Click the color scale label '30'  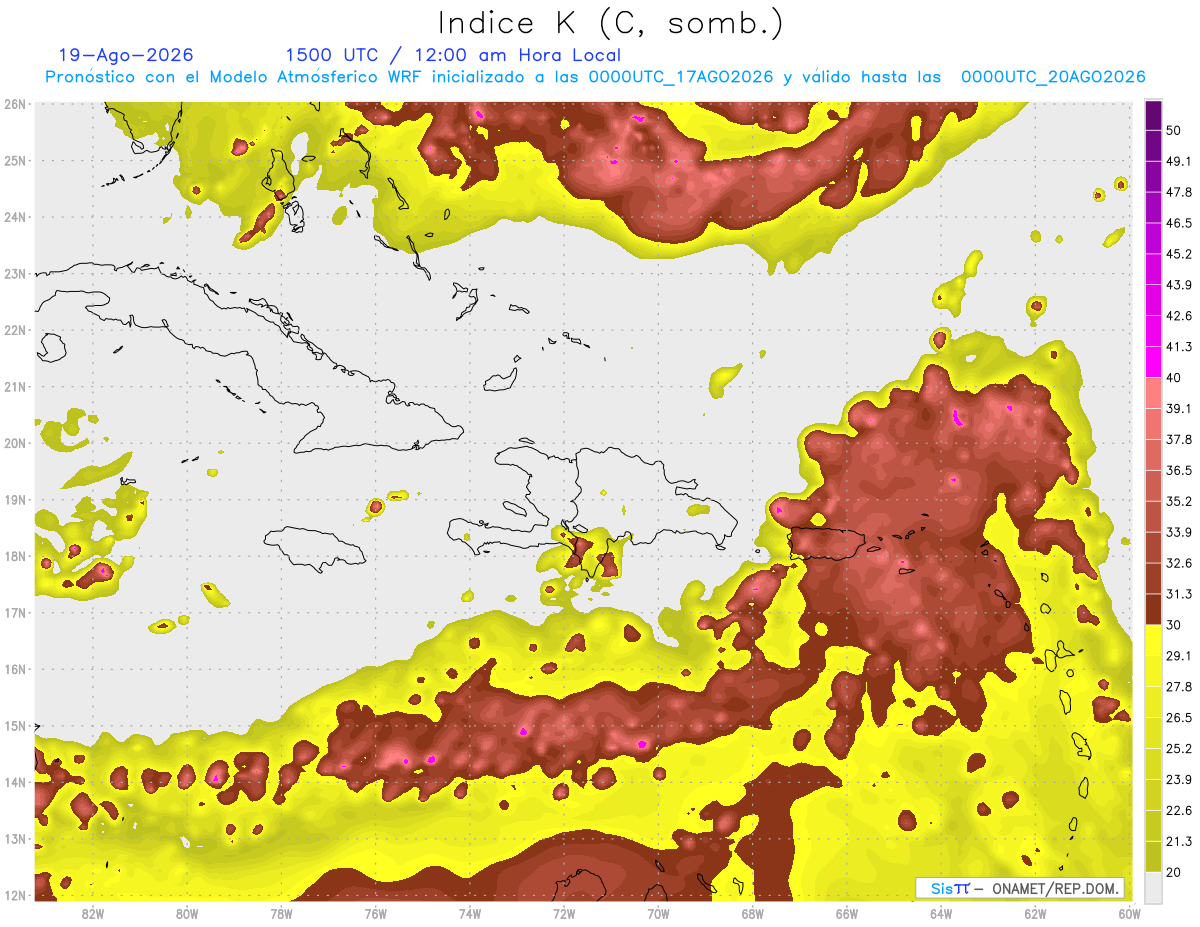point(1174,625)
